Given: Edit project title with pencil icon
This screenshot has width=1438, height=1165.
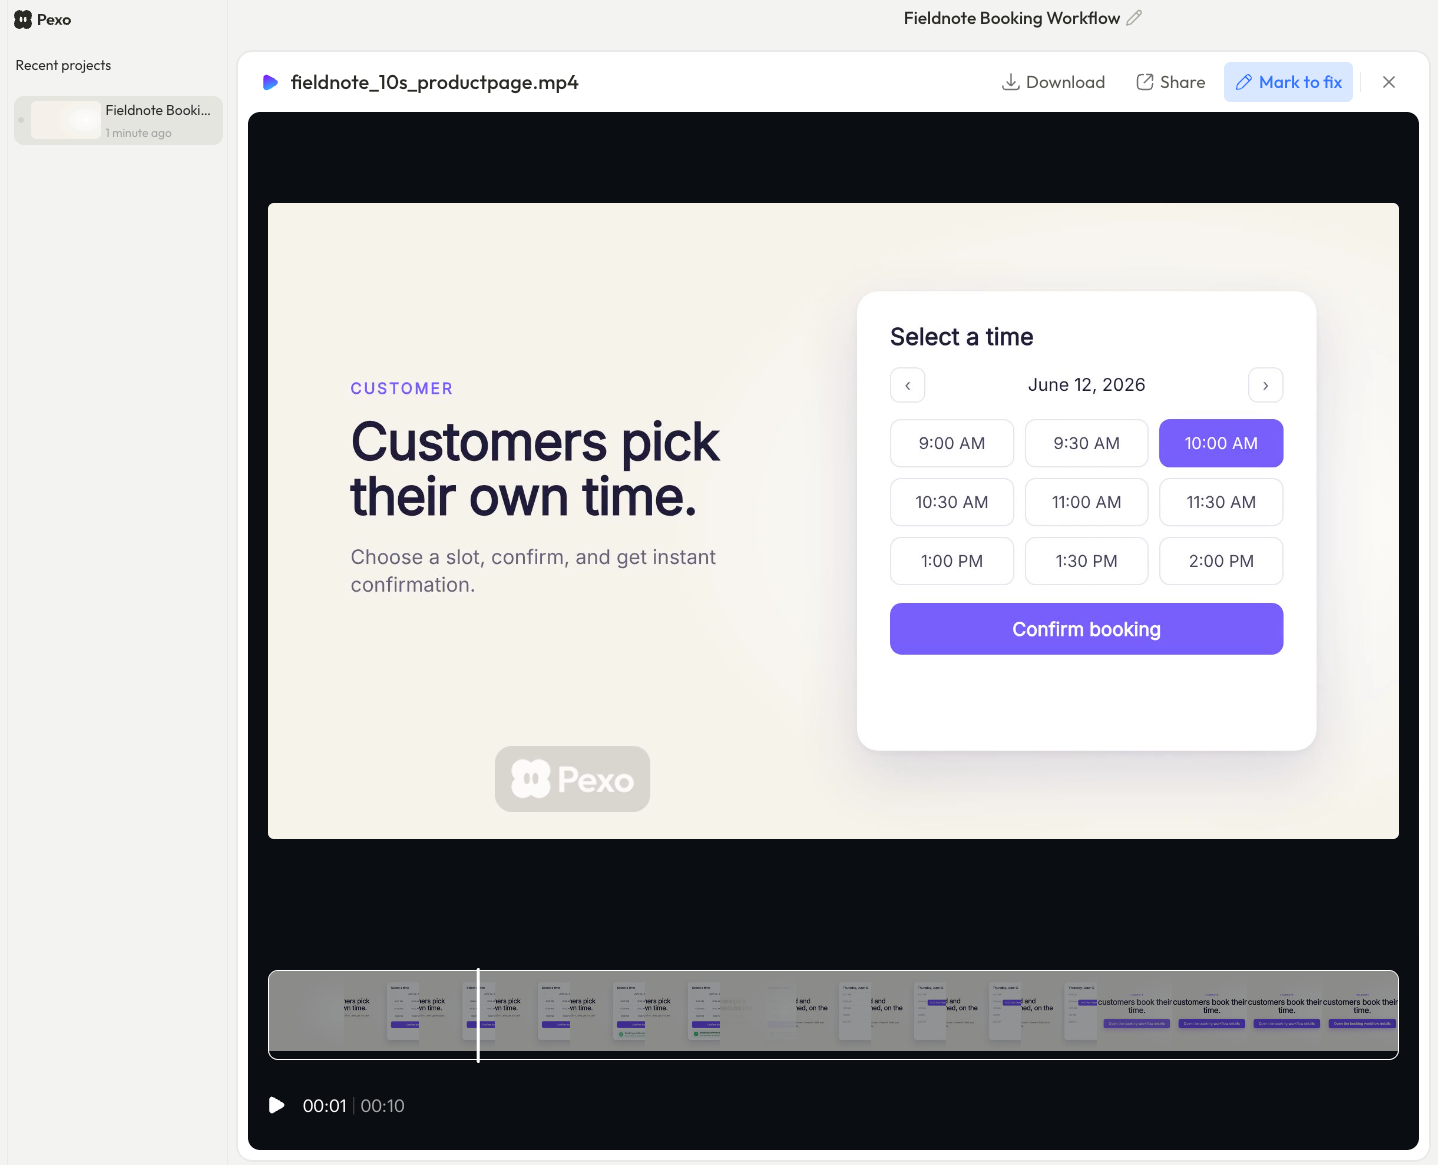Looking at the screenshot, I should tap(1134, 18).
